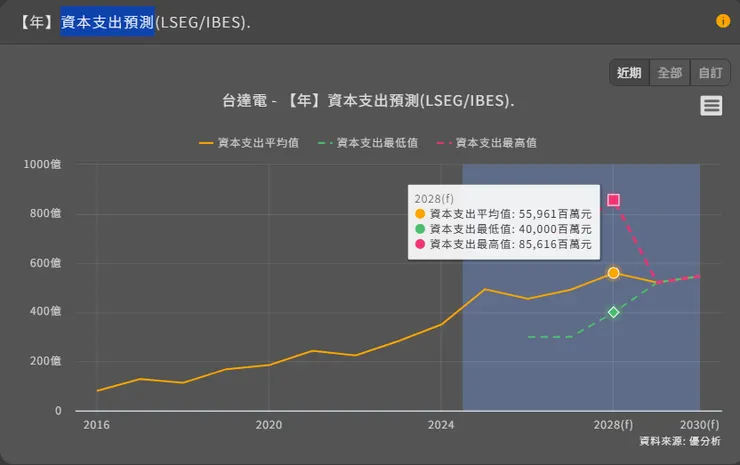Image resolution: width=740 pixels, height=465 pixels.
Task: Click the 資料來源: 優分析 credit
Action: point(680,441)
